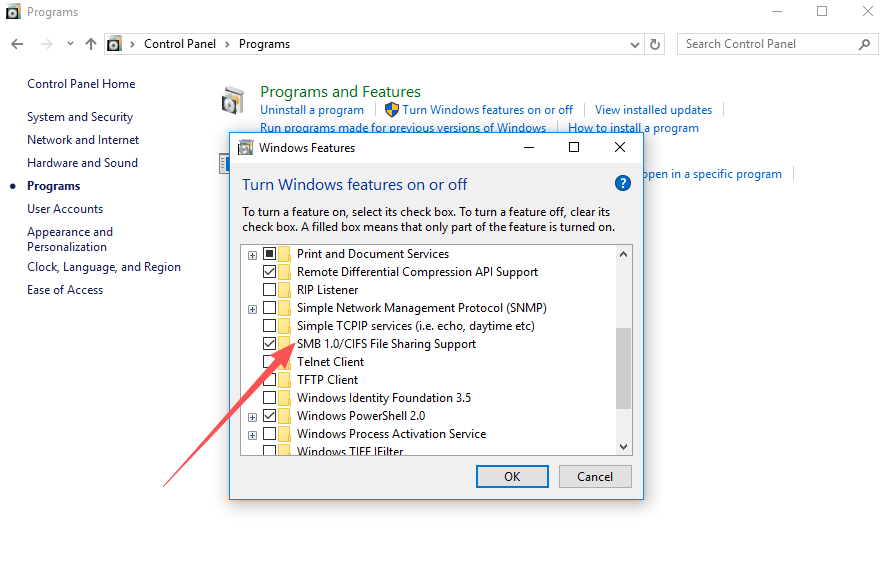Screen dimensions: 887x582
Task: Expand Windows Process Activation Service node
Action: (252, 436)
